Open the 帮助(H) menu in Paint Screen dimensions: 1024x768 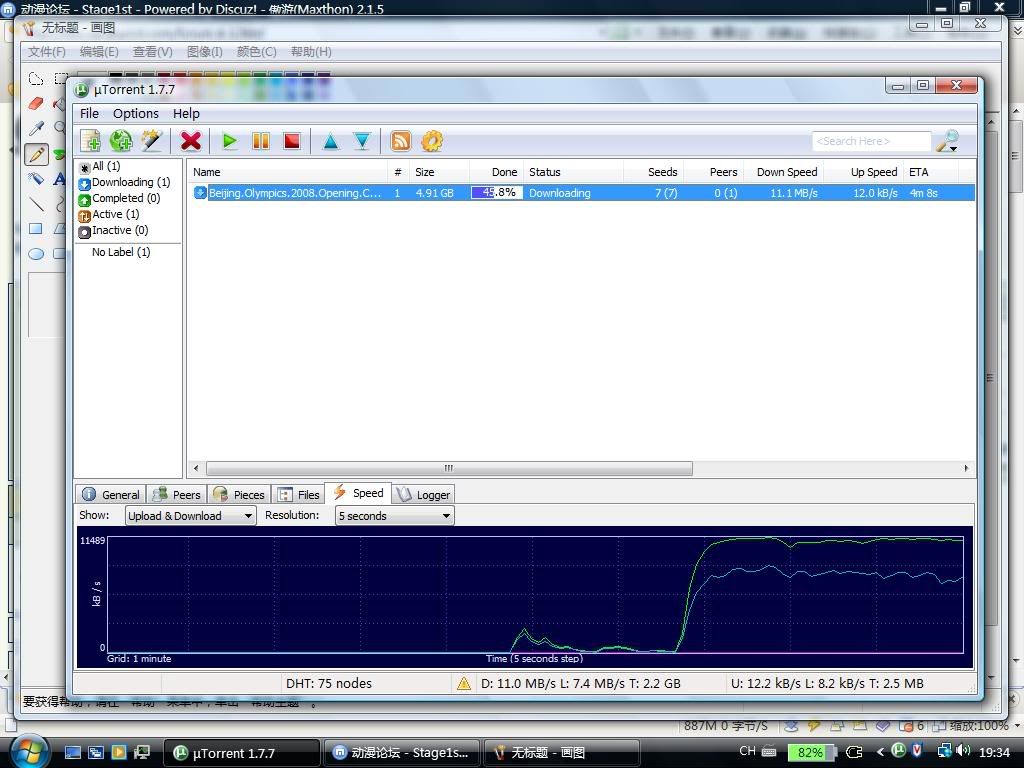311,52
